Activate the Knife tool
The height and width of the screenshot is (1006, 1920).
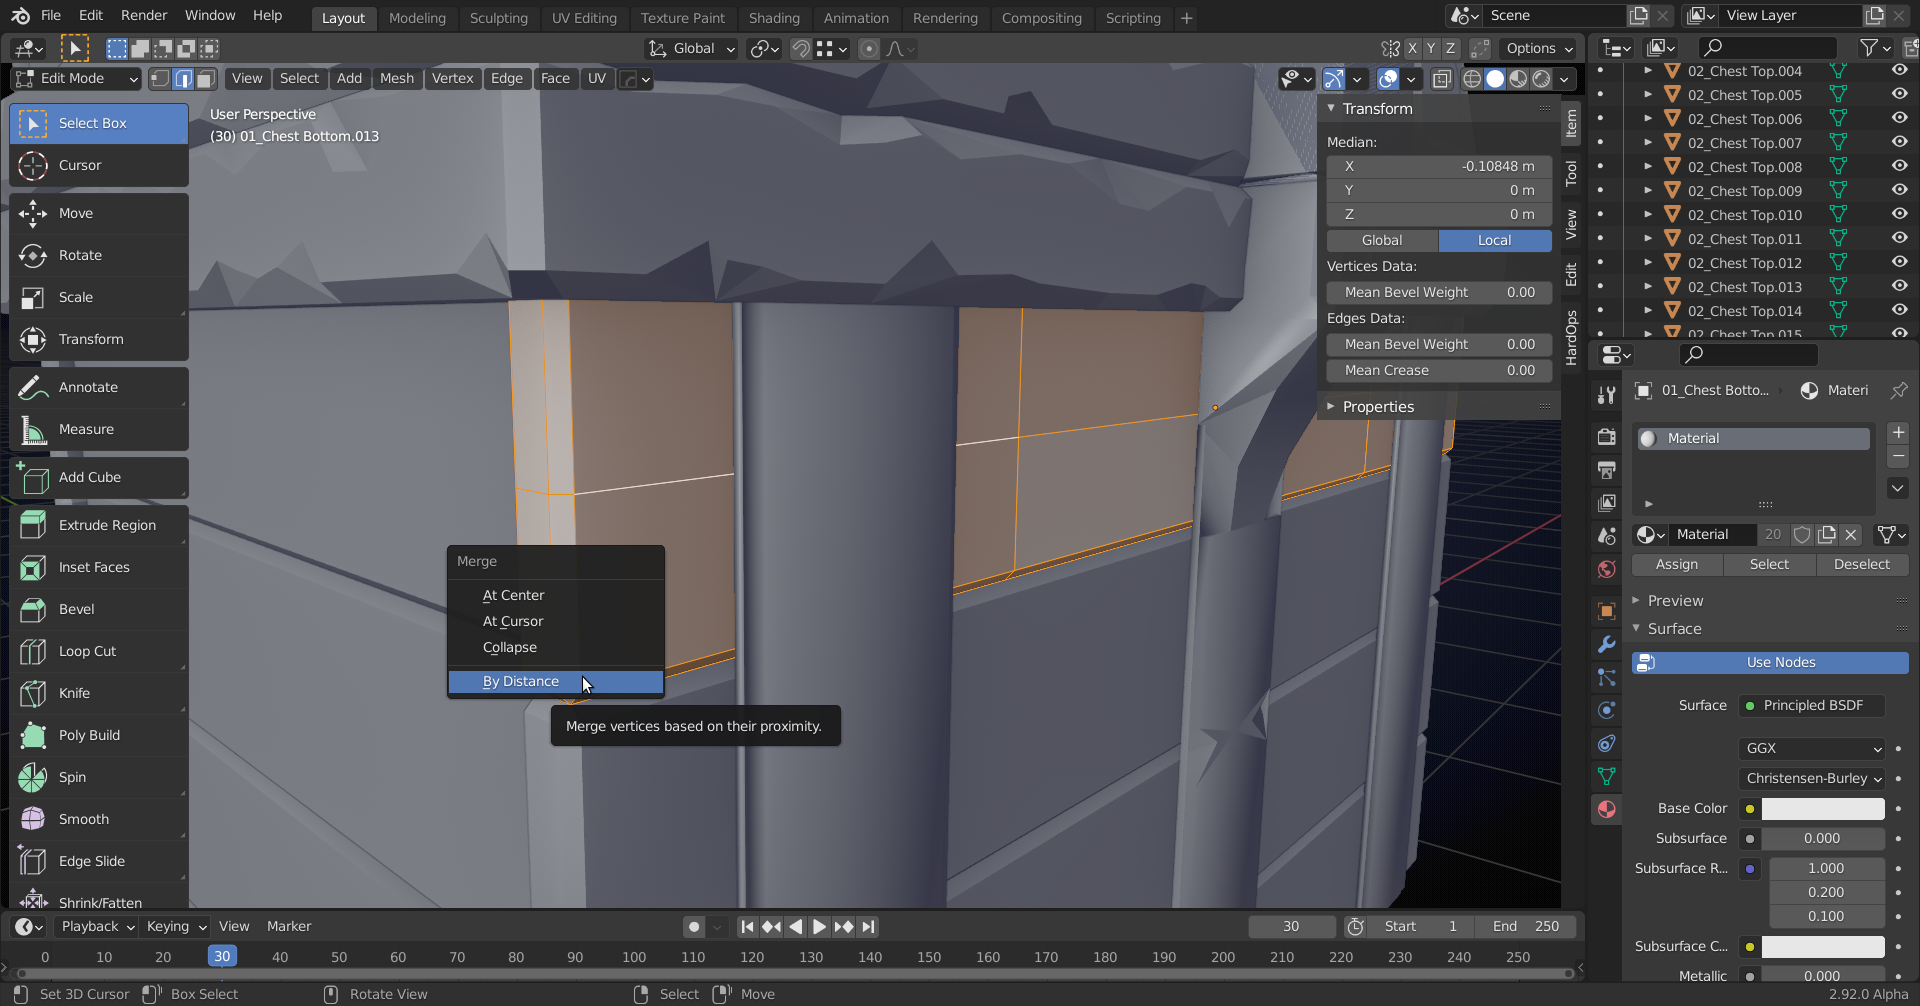[x=97, y=693]
